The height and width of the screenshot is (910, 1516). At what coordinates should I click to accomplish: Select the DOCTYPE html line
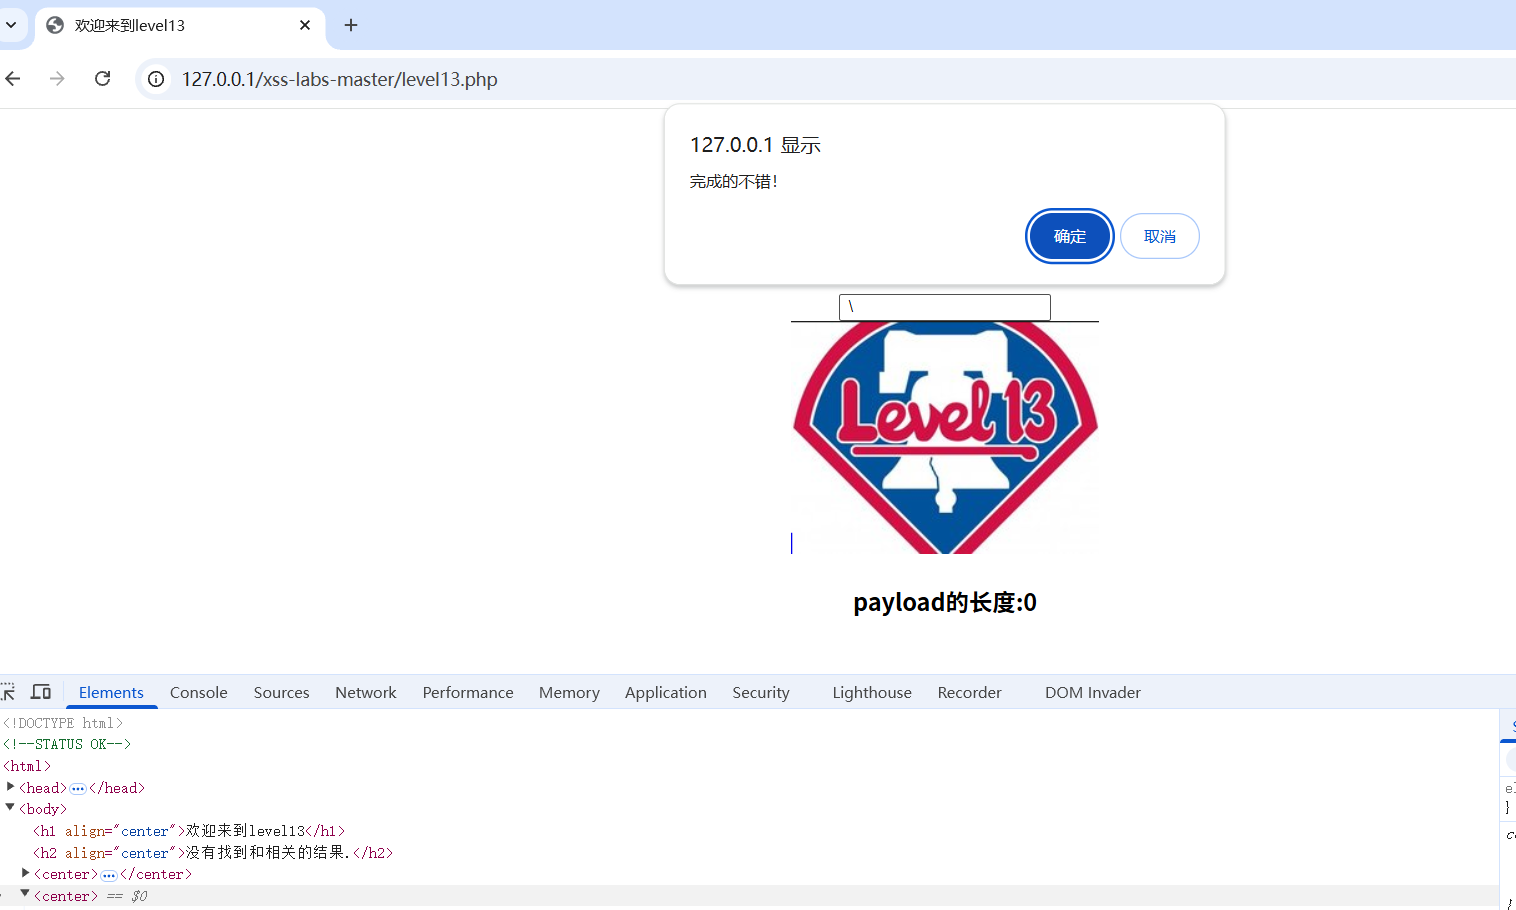(63, 723)
